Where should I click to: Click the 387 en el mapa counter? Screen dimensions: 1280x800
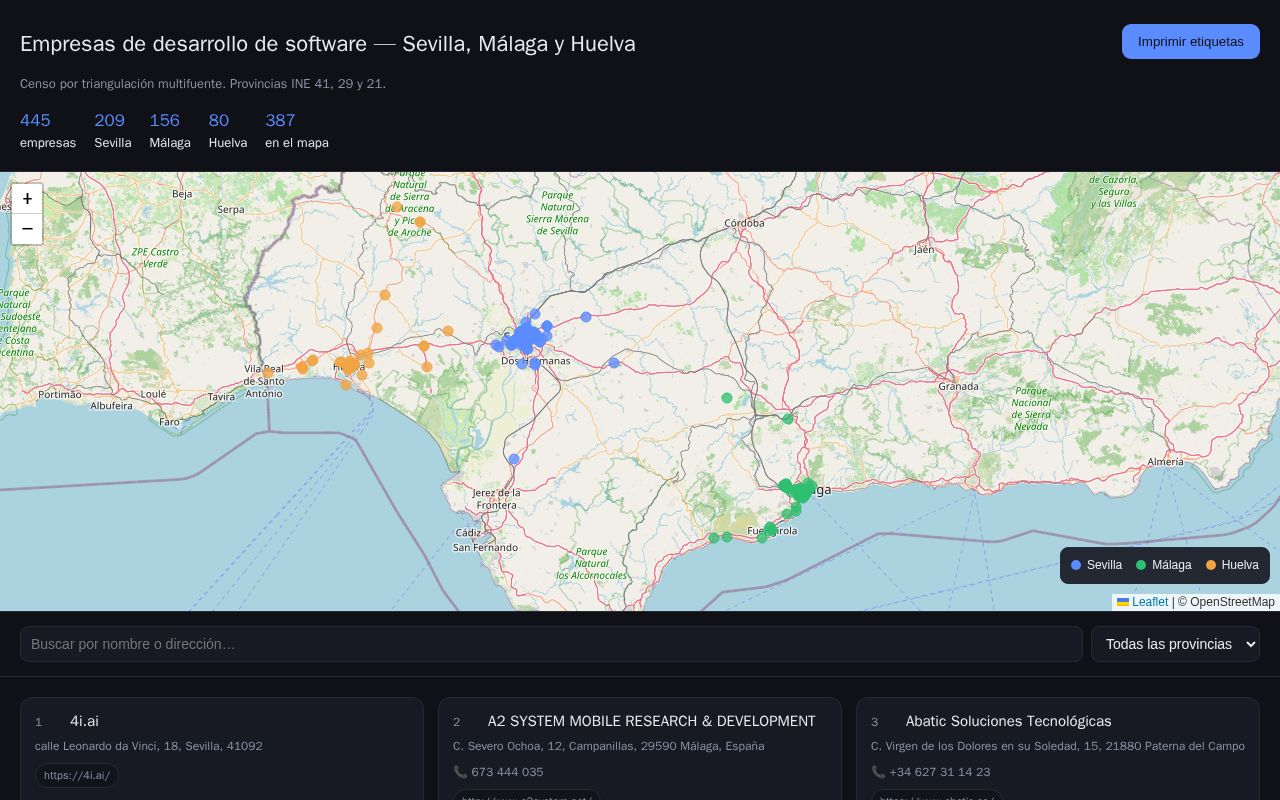(x=297, y=131)
